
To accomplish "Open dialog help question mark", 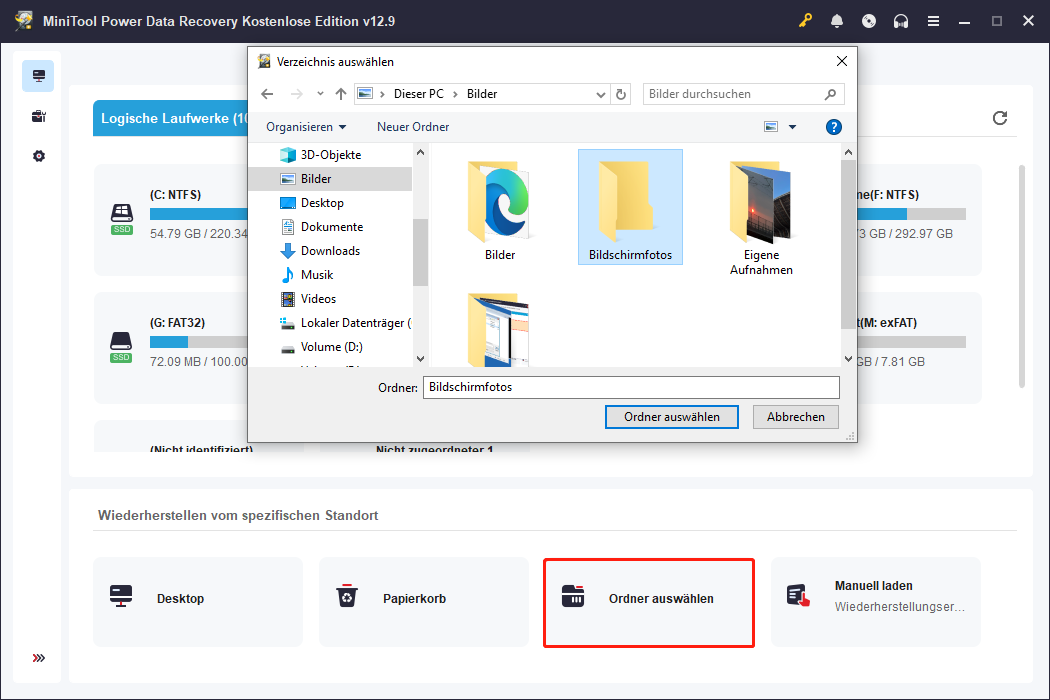I will (x=834, y=127).
